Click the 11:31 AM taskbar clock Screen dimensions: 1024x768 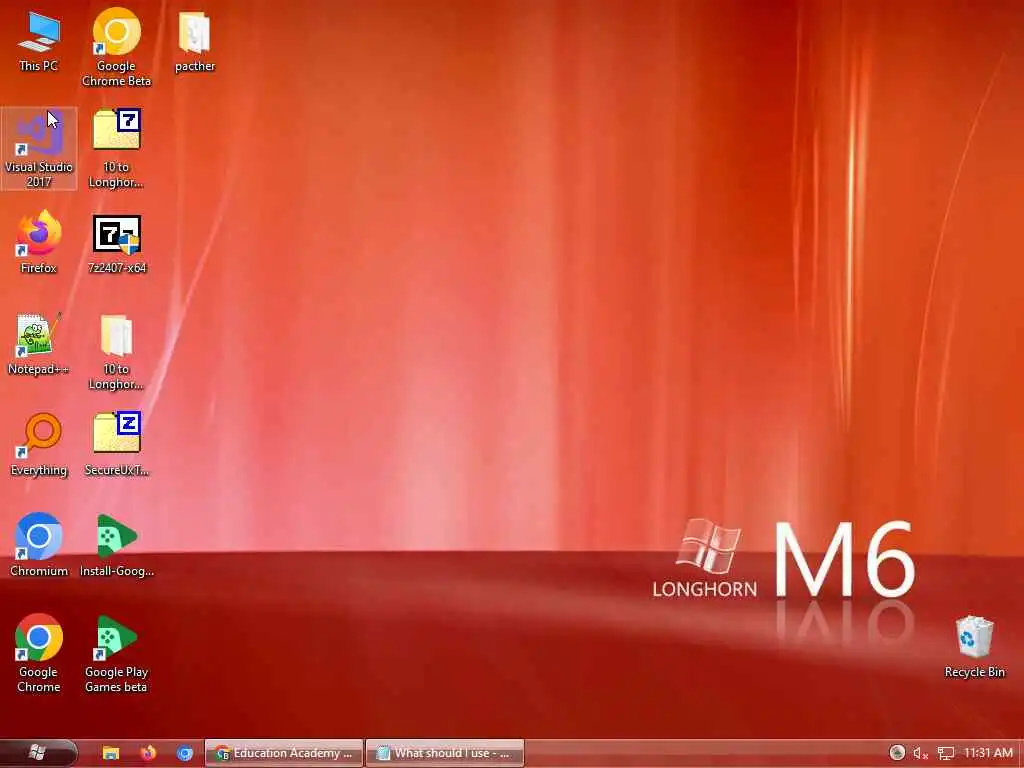tap(989, 753)
